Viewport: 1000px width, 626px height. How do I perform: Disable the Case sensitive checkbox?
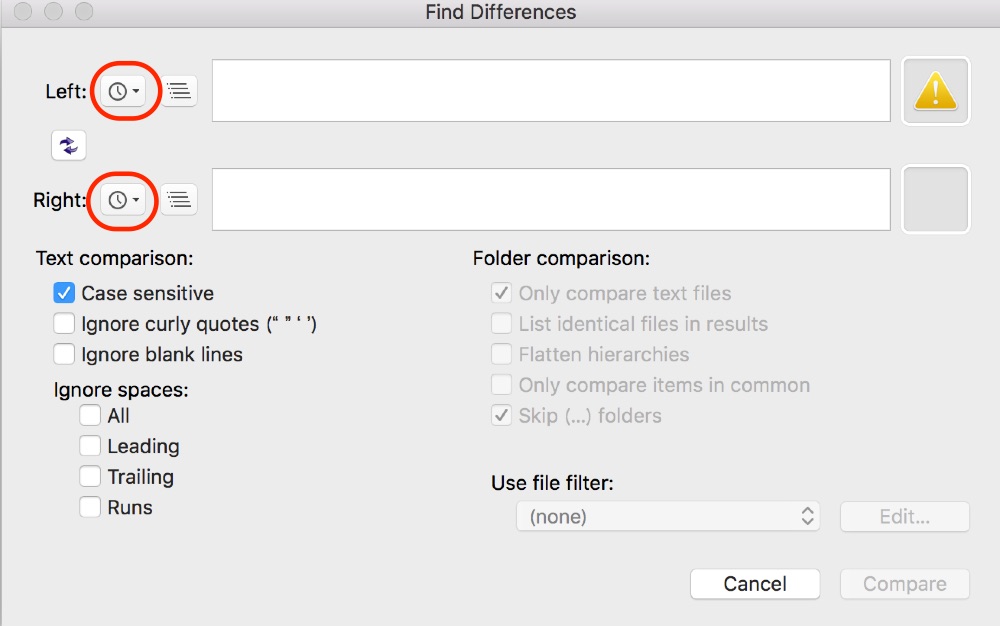click(x=65, y=293)
